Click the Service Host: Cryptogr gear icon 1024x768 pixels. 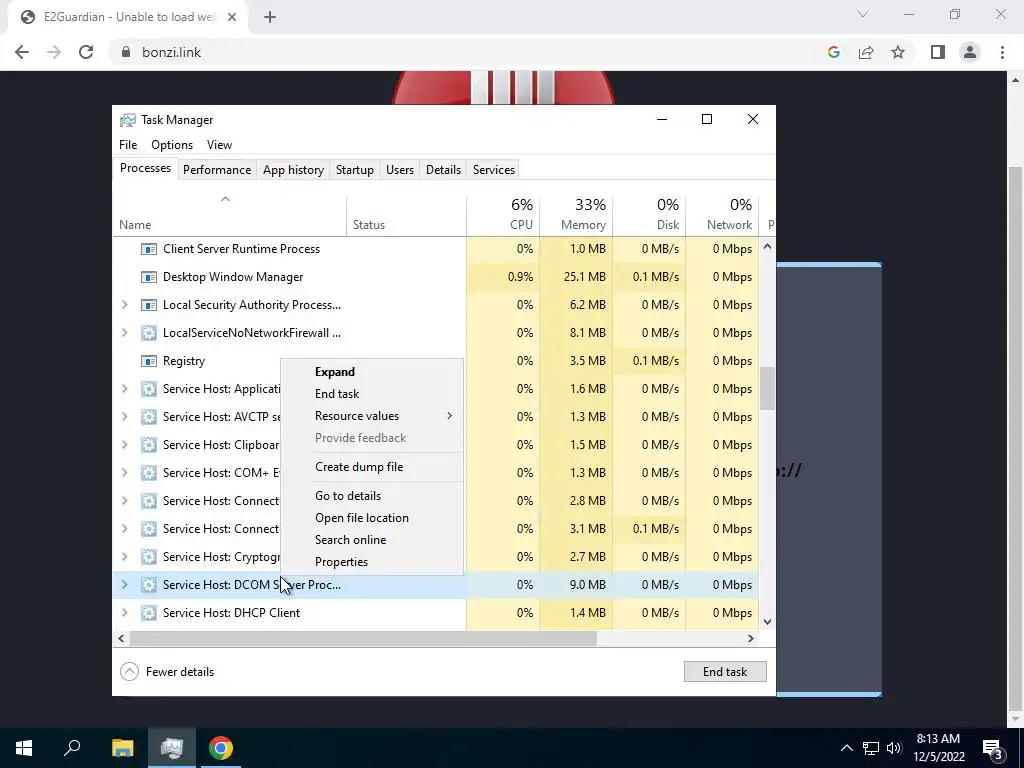coord(149,557)
